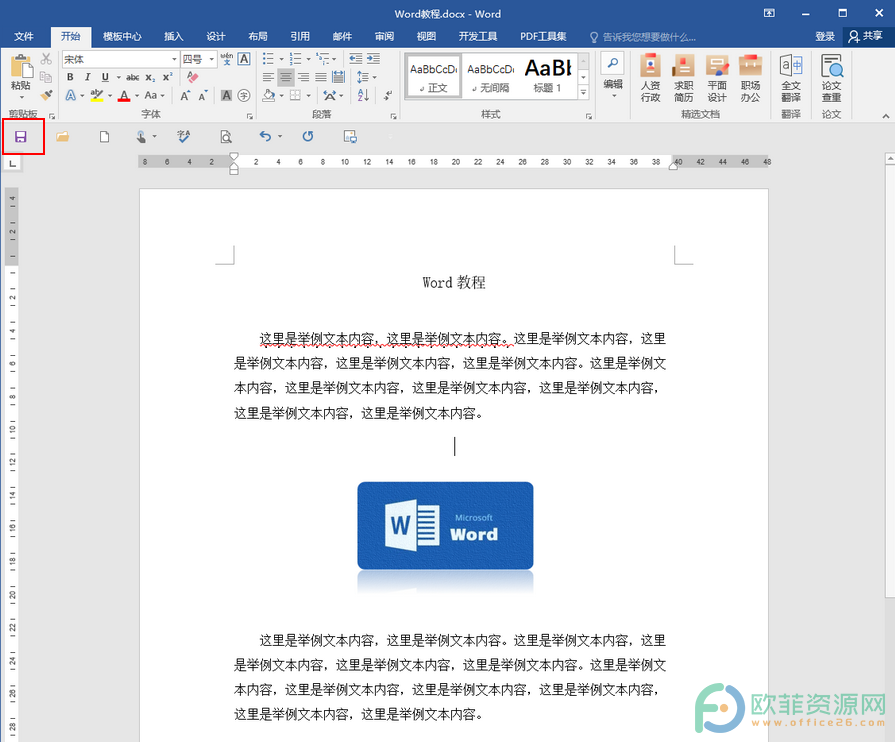Click the Paste clipboard icon
Screen dimensions: 895x742
pos(21,66)
